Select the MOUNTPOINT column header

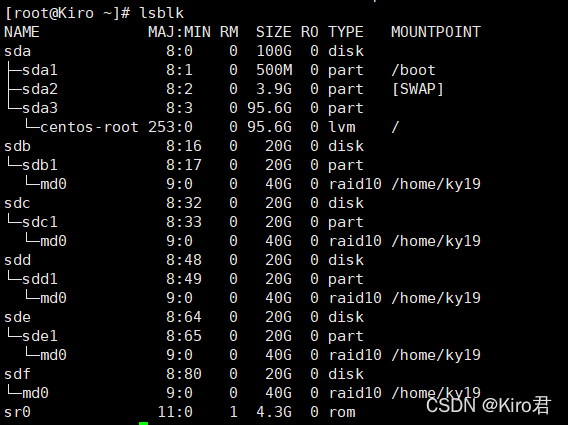click(436, 32)
